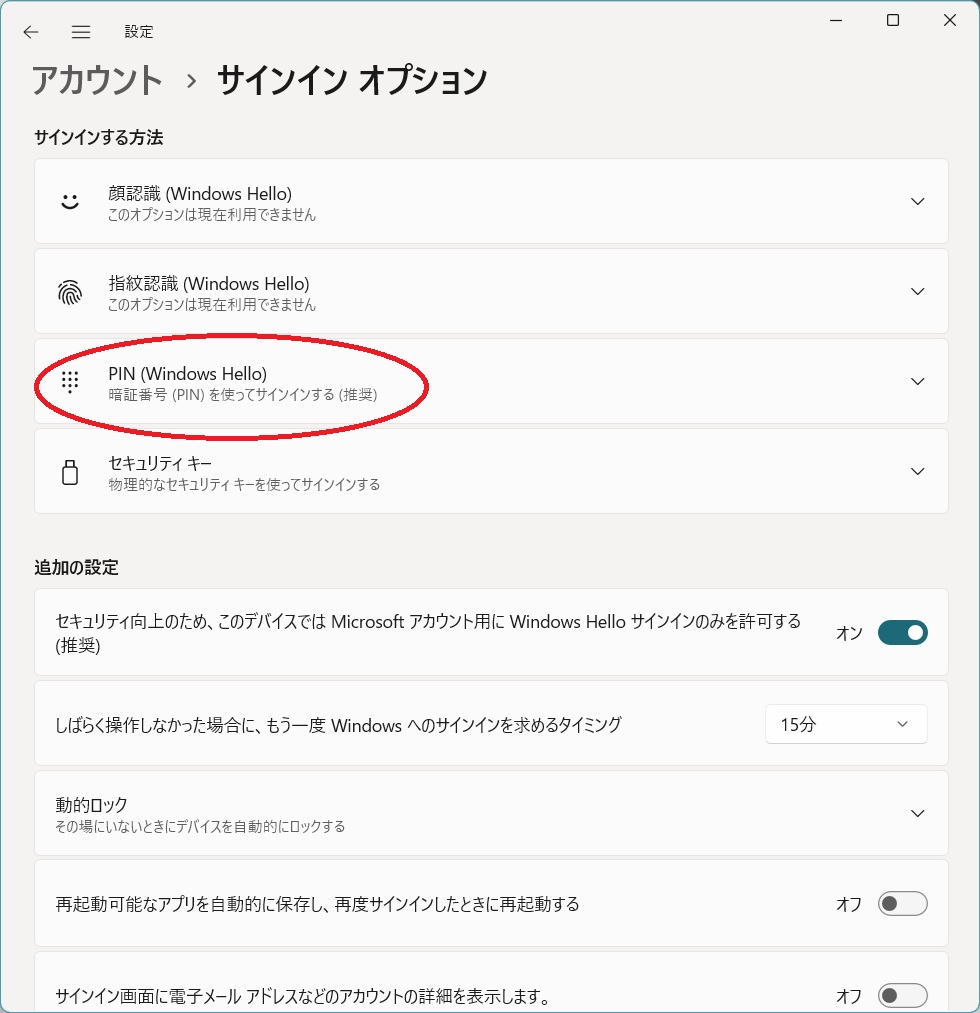The width and height of the screenshot is (980, 1013).
Task: Click the fingerprint recognition icon
Action: (x=69, y=292)
